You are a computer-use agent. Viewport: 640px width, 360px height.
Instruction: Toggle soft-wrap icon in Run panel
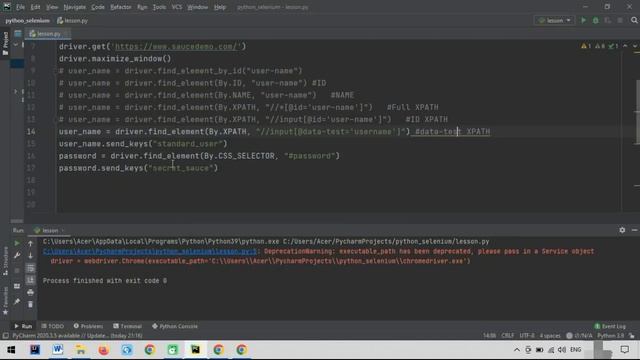pos(30,268)
